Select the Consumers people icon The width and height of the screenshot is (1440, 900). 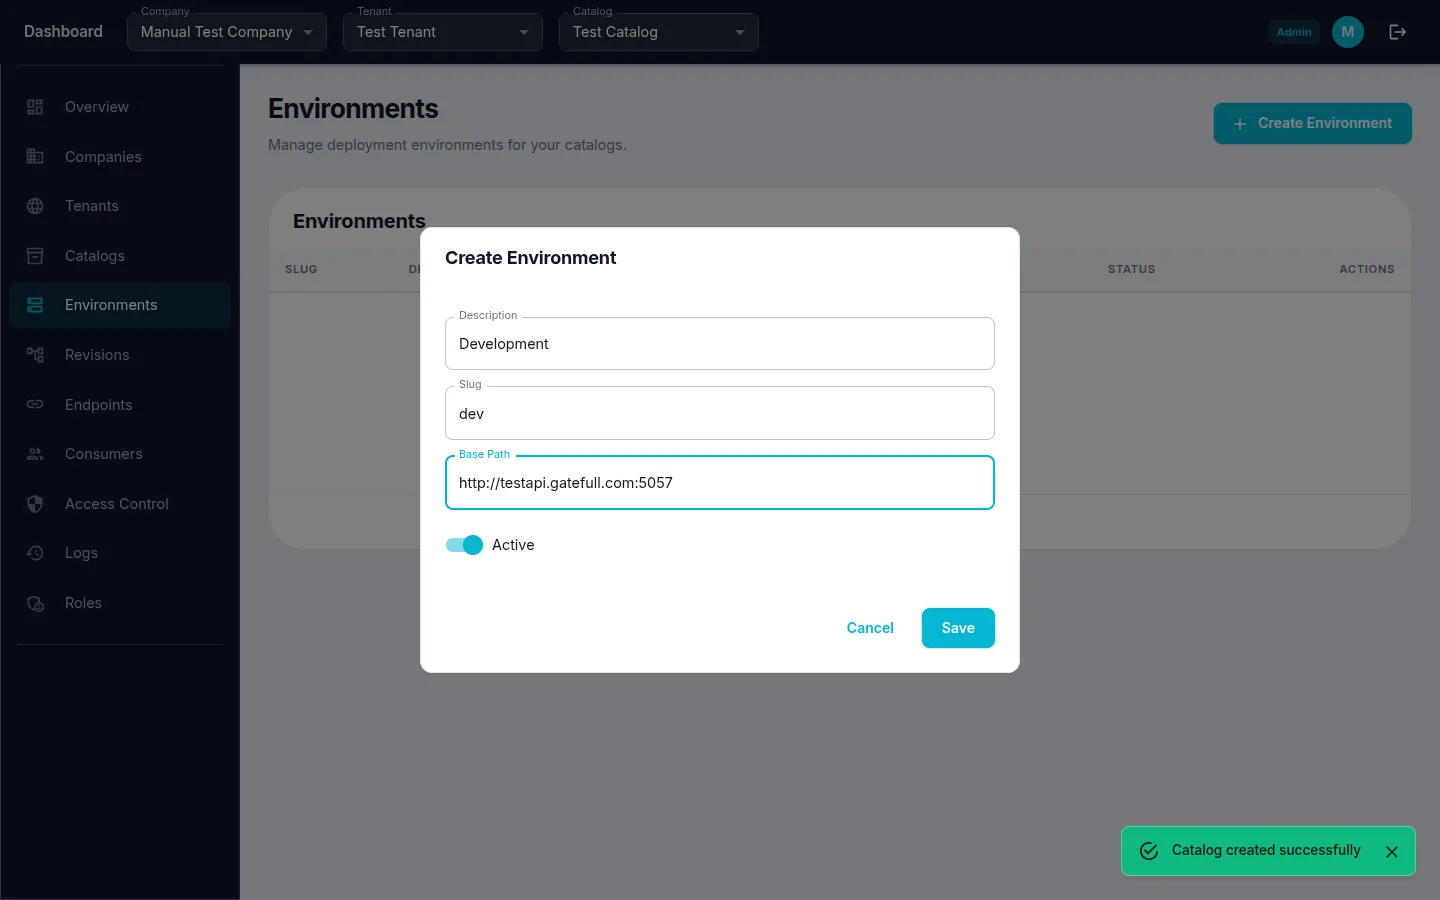point(35,454)
